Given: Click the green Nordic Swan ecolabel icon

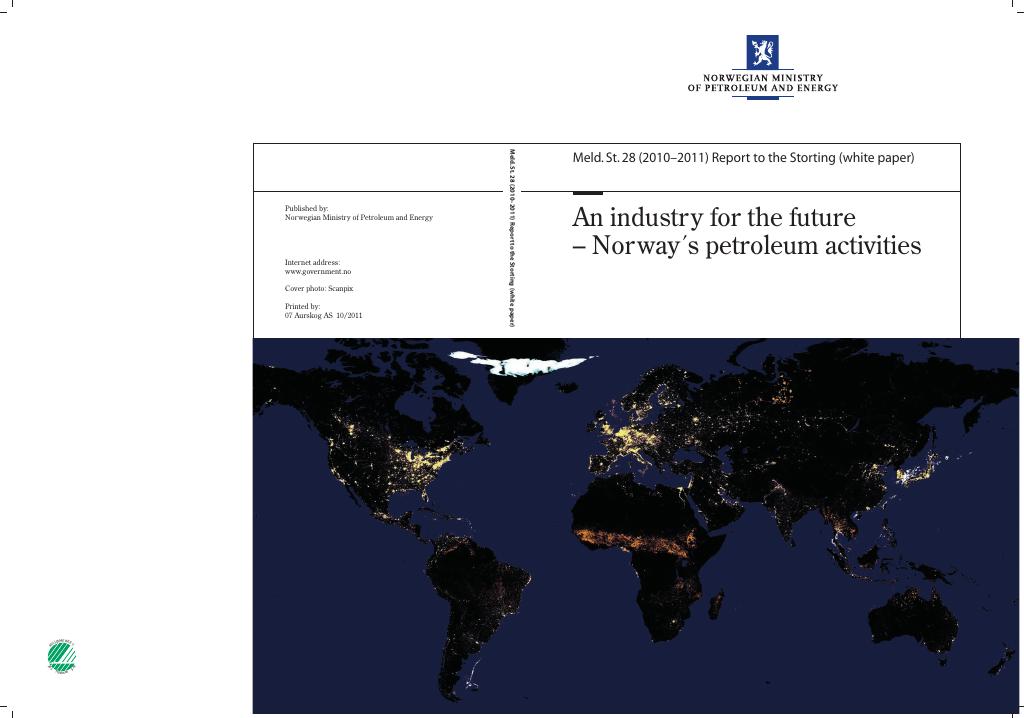Looking at the screenshot, I should pyautogui.click(x=61, y=657).
